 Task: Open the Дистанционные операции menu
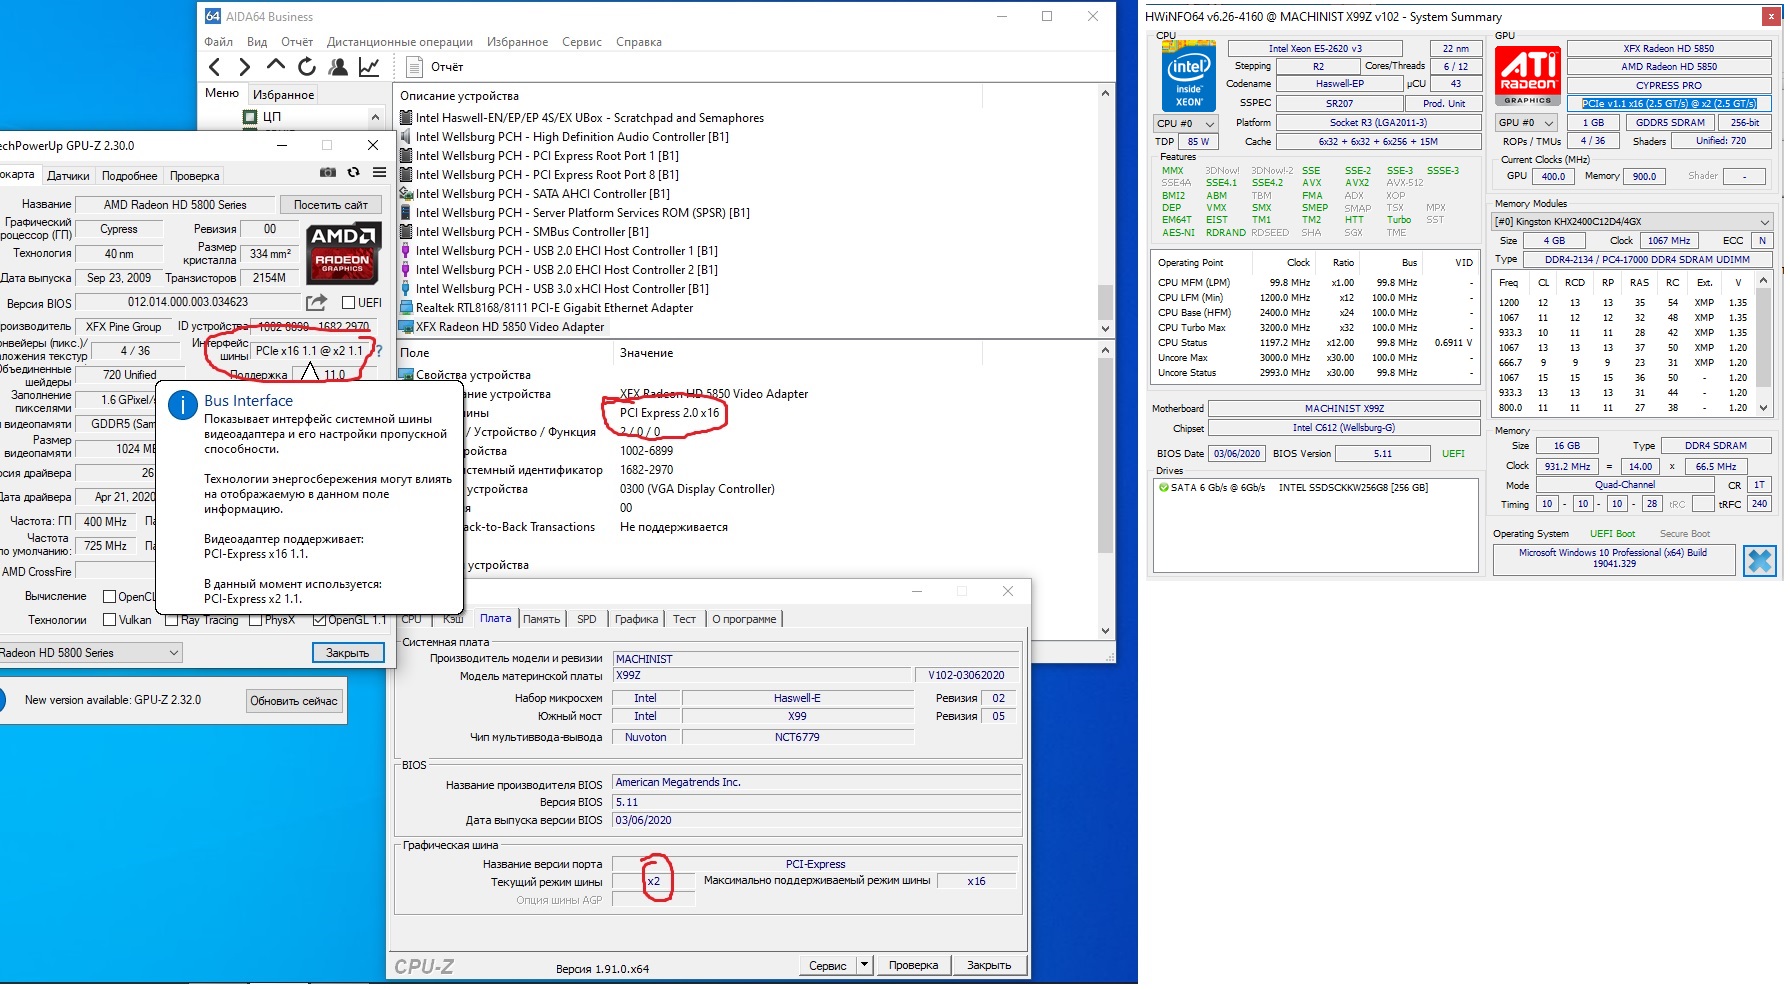point(400,42)
